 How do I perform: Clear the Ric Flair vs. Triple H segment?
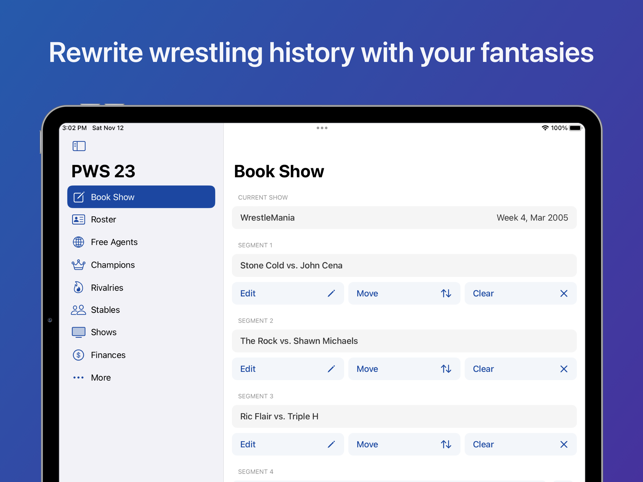click(x=521, y=444)
